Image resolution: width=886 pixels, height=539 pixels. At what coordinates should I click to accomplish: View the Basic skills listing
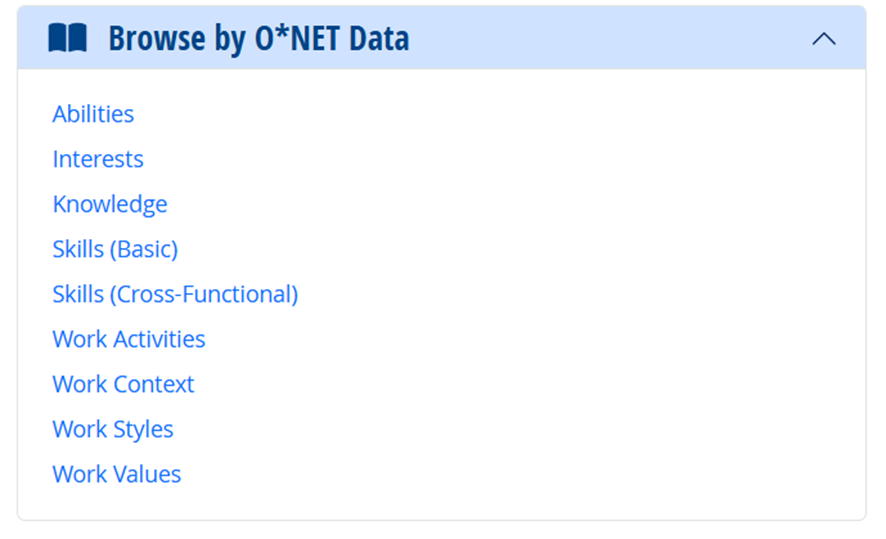[115, 249]
